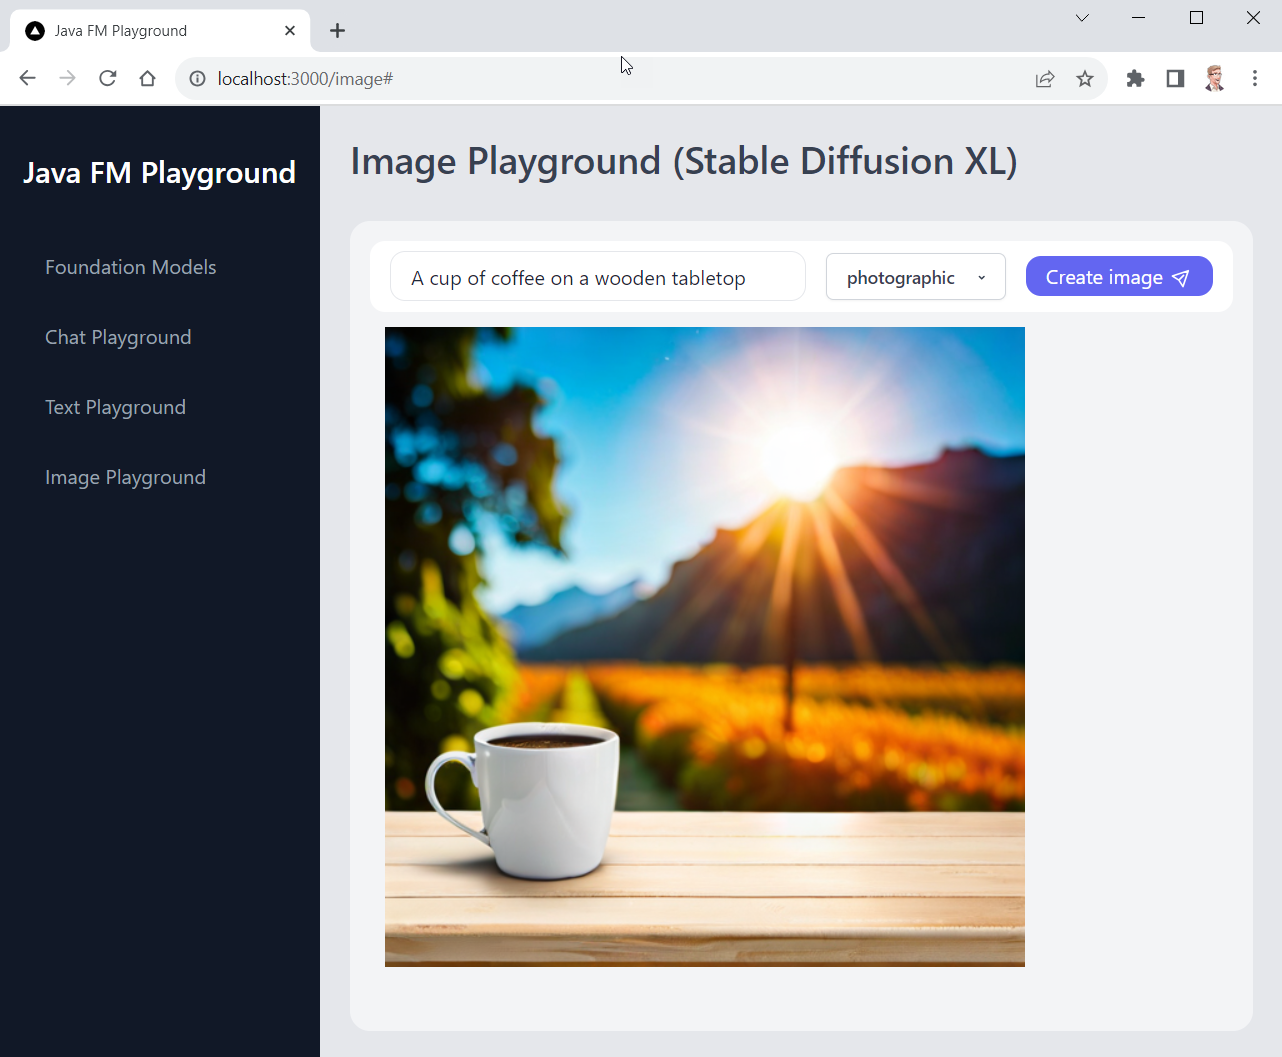Click the generated coffee cup image
Image resolution: width=1282 pixels, height=1057 pixels.
click(x=704, y=646)
